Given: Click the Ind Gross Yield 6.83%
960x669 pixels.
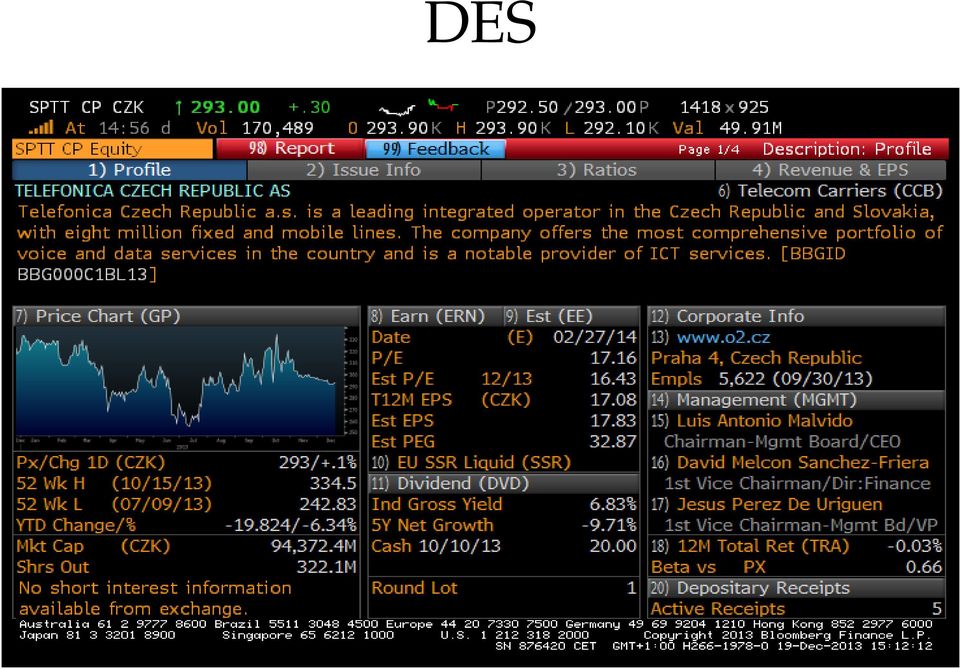Looking at the screenshot, I should [x=613, y=504].
